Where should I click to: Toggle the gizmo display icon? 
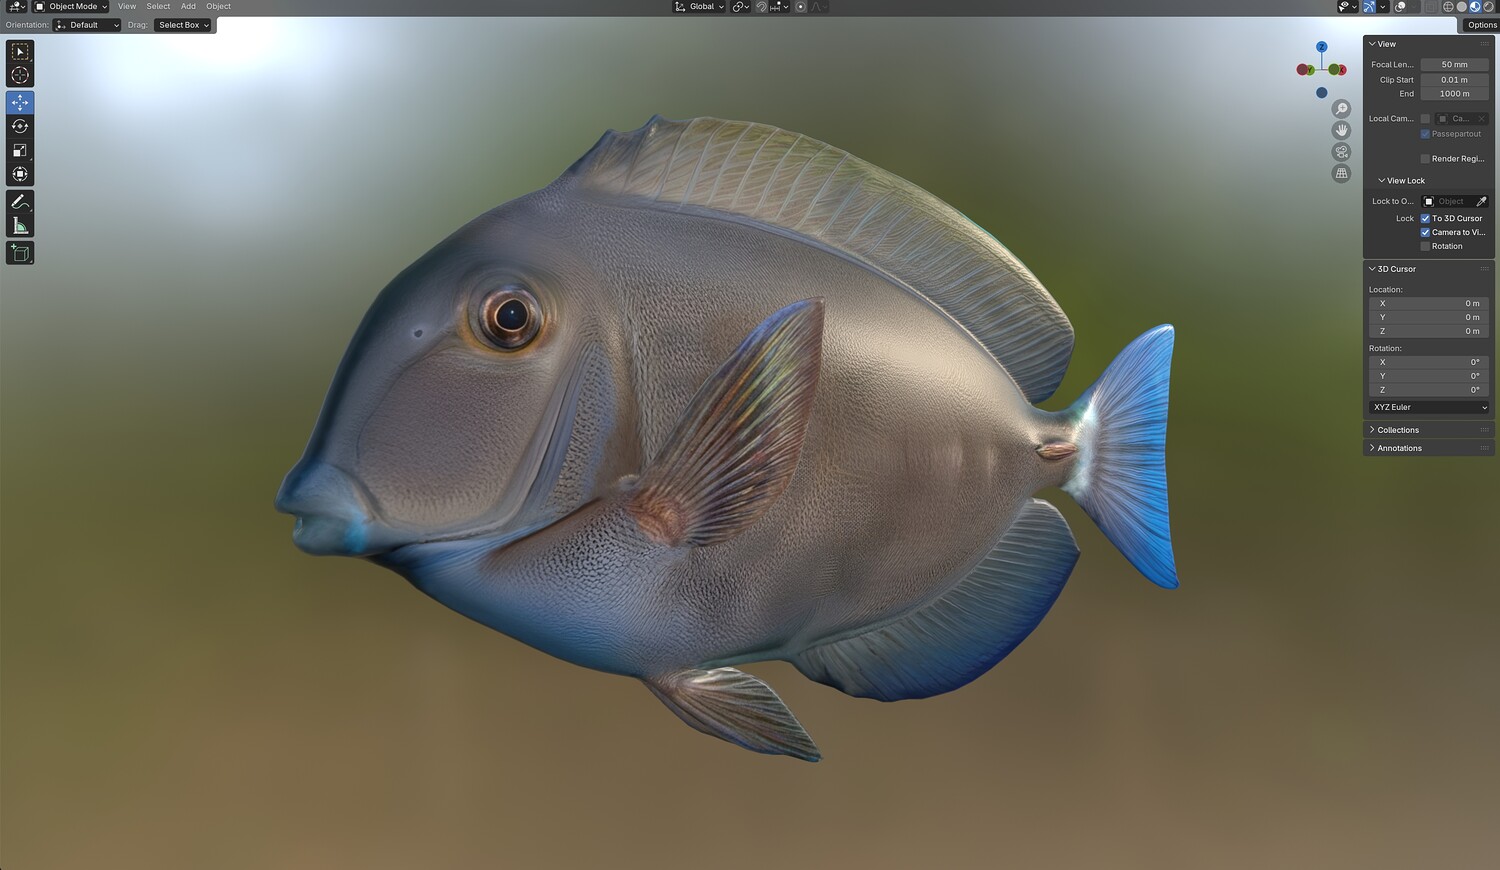point(1370,6)
